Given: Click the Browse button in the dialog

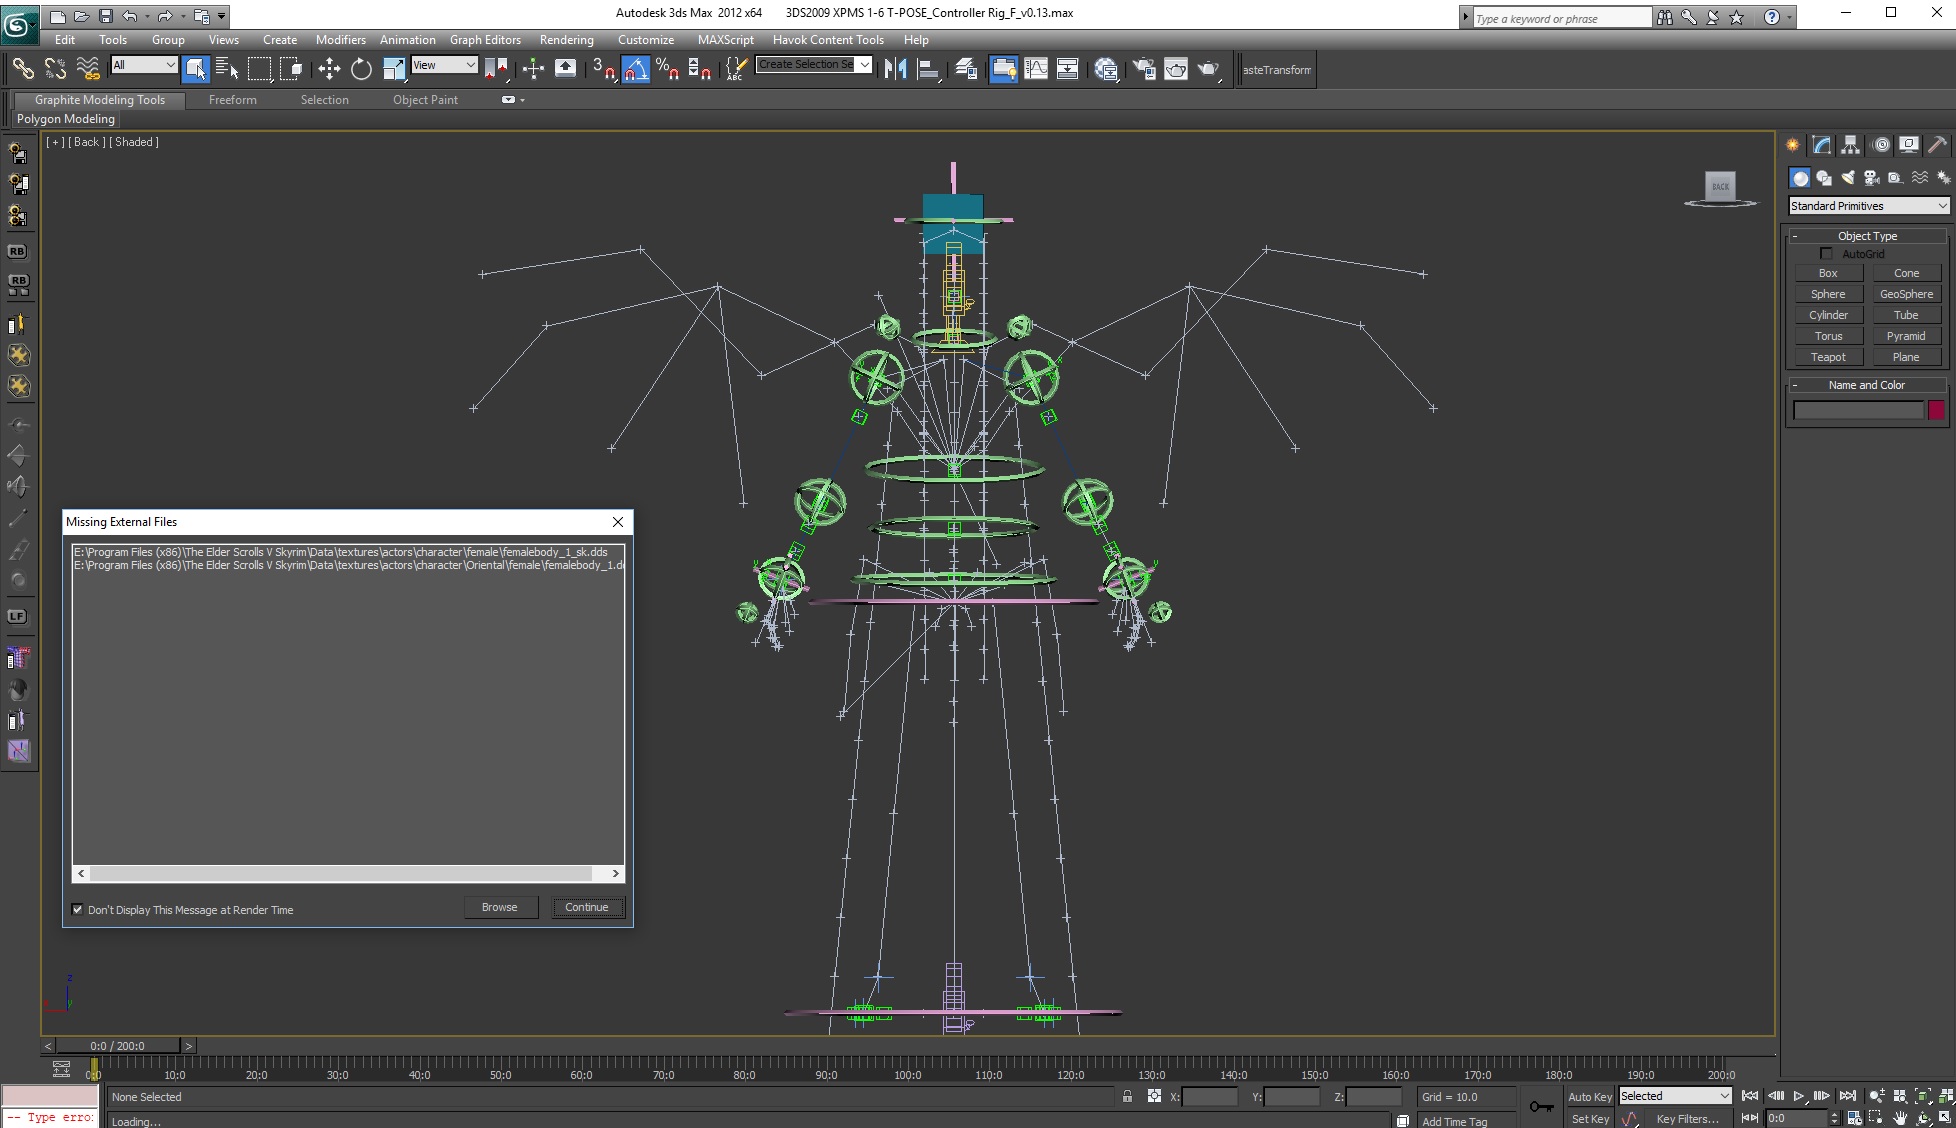Looking at the screenshot, I should coord(500,907).
